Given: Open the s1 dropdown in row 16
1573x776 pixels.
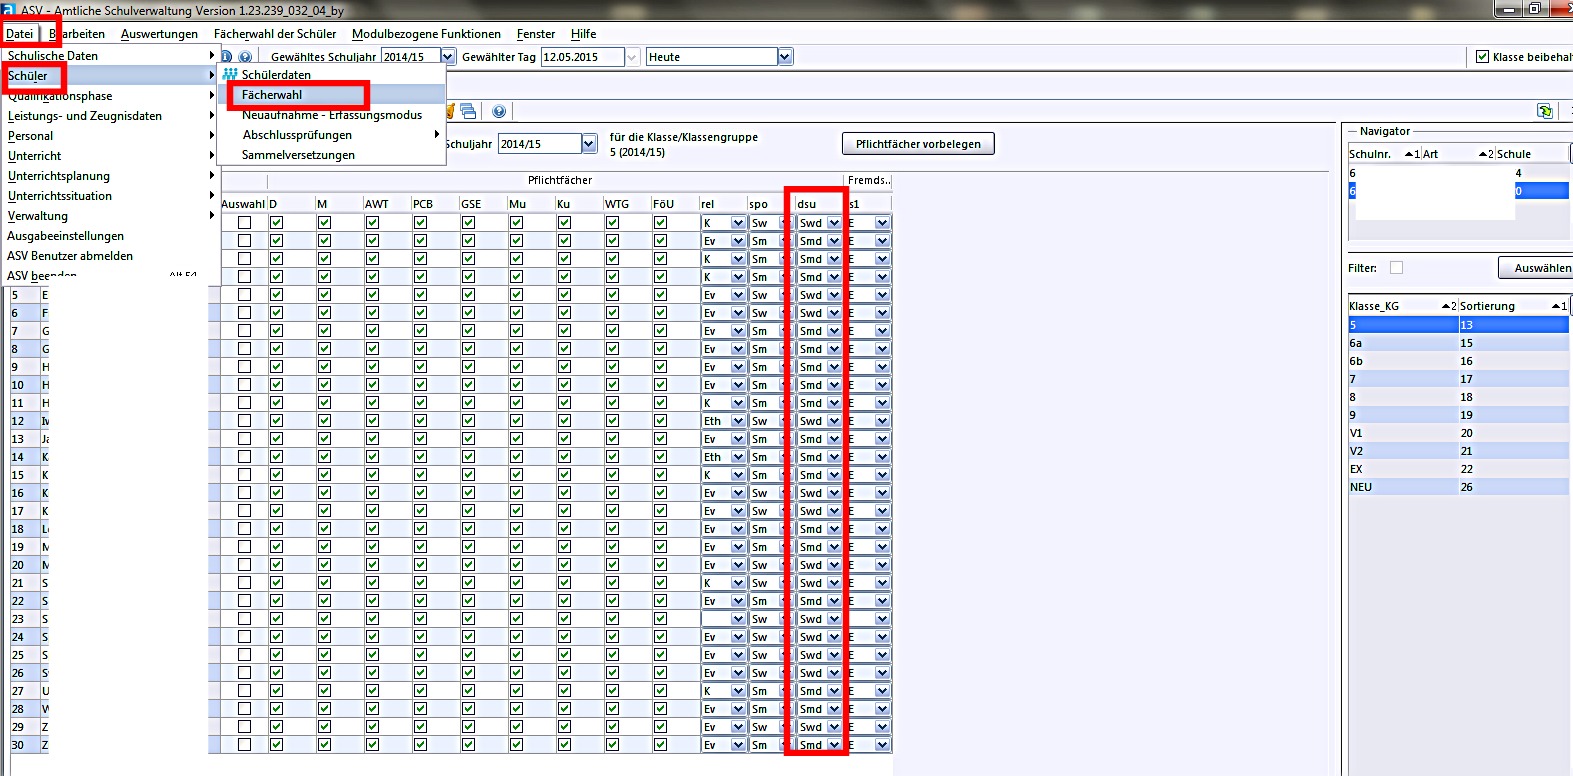Looking at the screenshot, I should point(882,493).
